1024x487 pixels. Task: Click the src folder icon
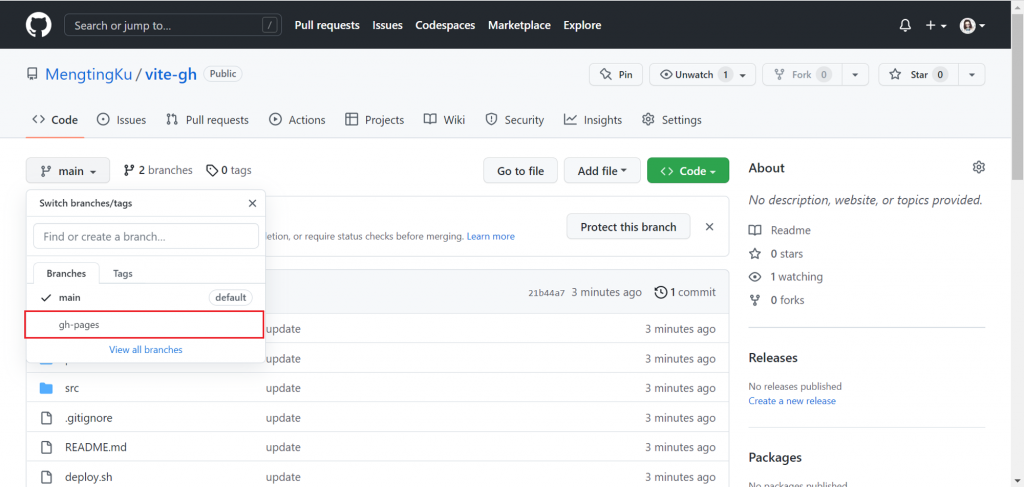coord(46,388)
